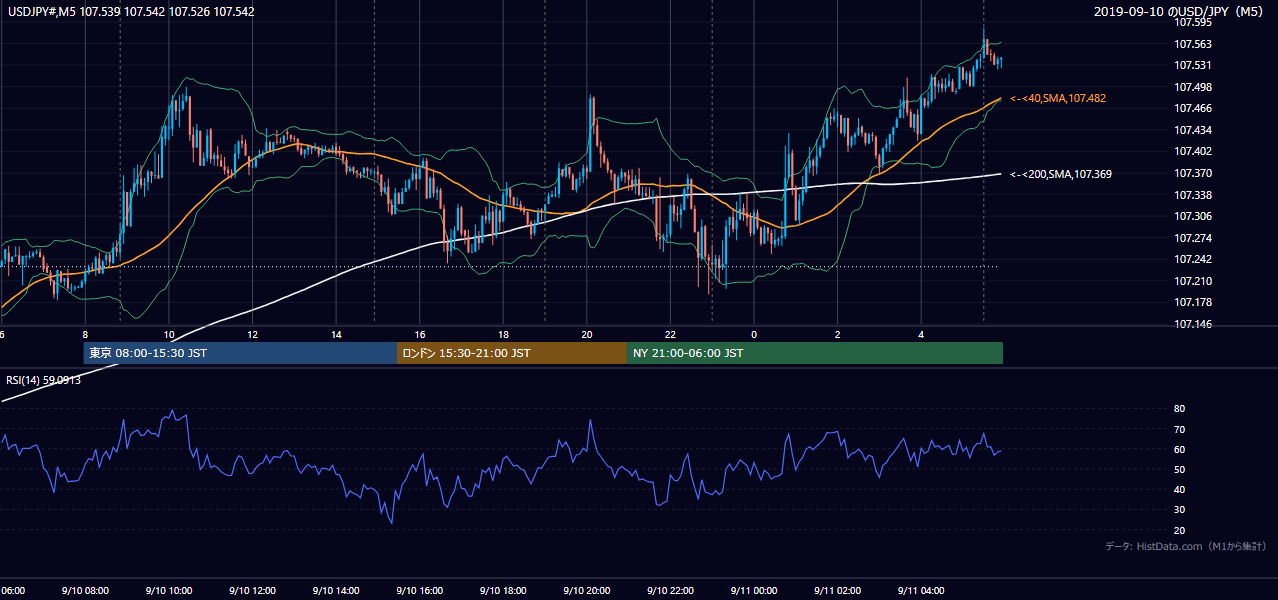Screen dimensions: 1278x600
Task: Click the 9/11 04:00 bottom date label
Action: coord(921,591)
